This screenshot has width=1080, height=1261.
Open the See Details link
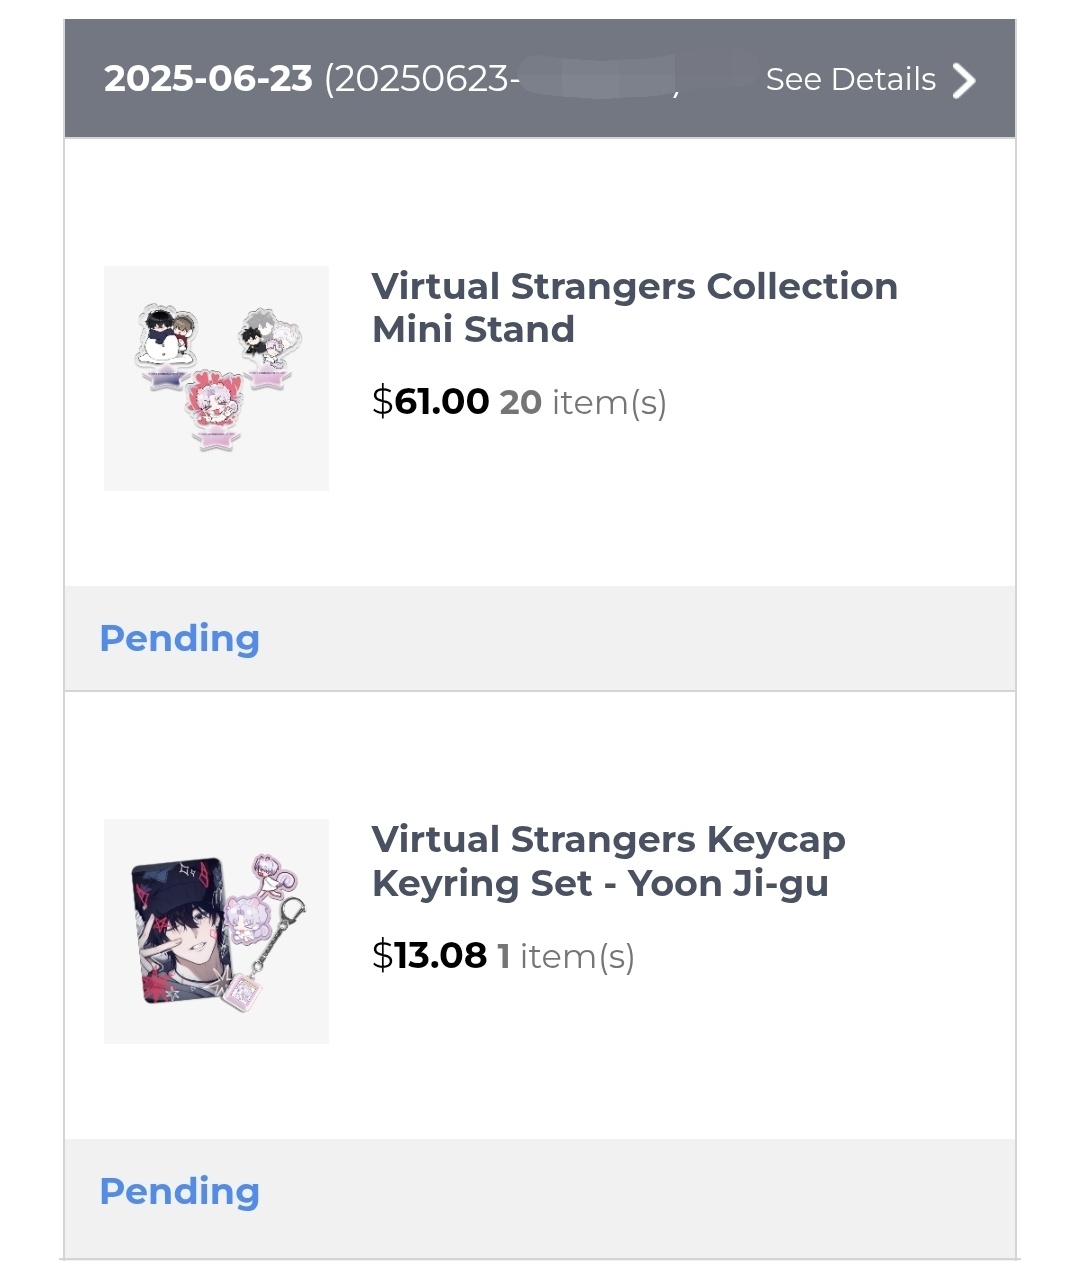pos(850,80)
